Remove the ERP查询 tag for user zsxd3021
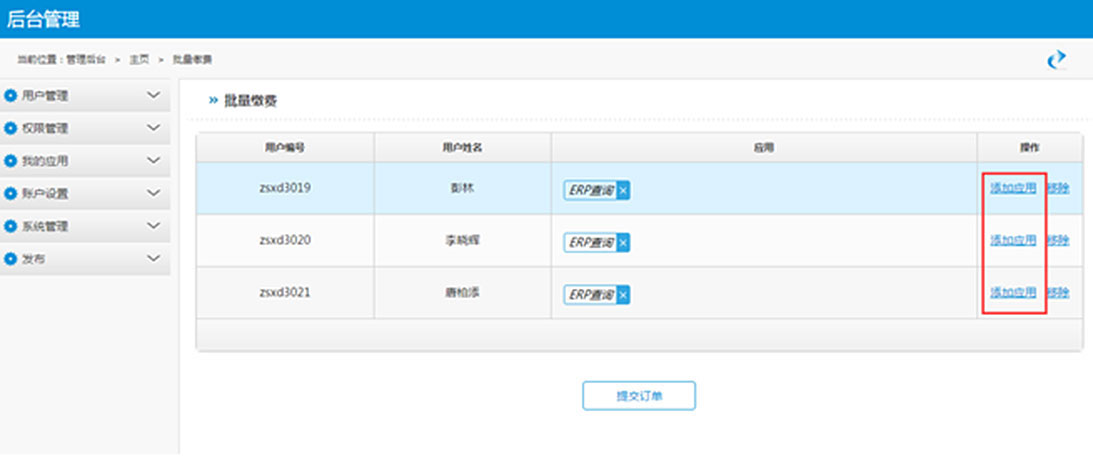The width and height of the screenshot is (1093, 459). 623,294
